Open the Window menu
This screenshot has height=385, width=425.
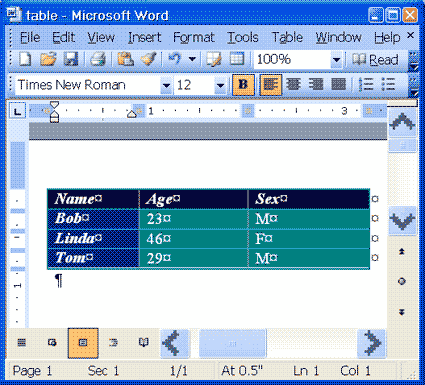[338, 37]
